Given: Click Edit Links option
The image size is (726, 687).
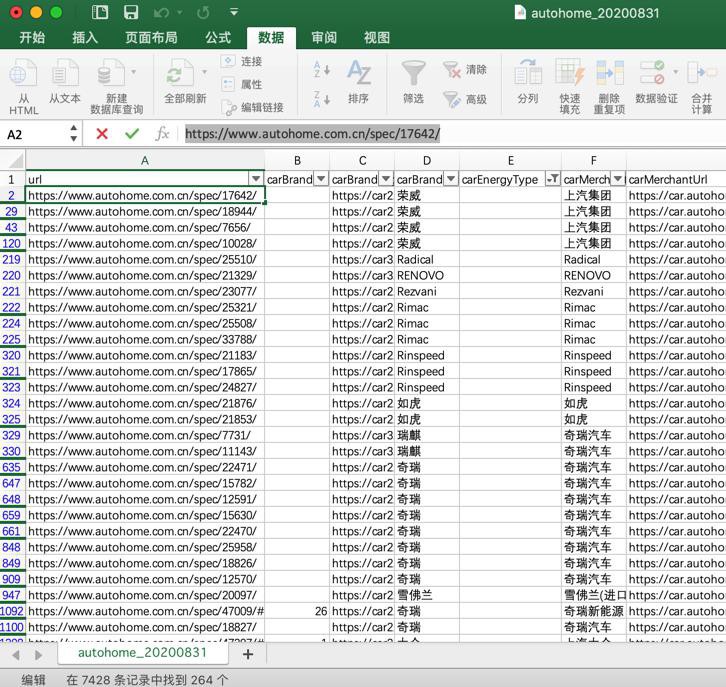Looking at the screenshot, I should pyautogui.click(x=252, y=107).
